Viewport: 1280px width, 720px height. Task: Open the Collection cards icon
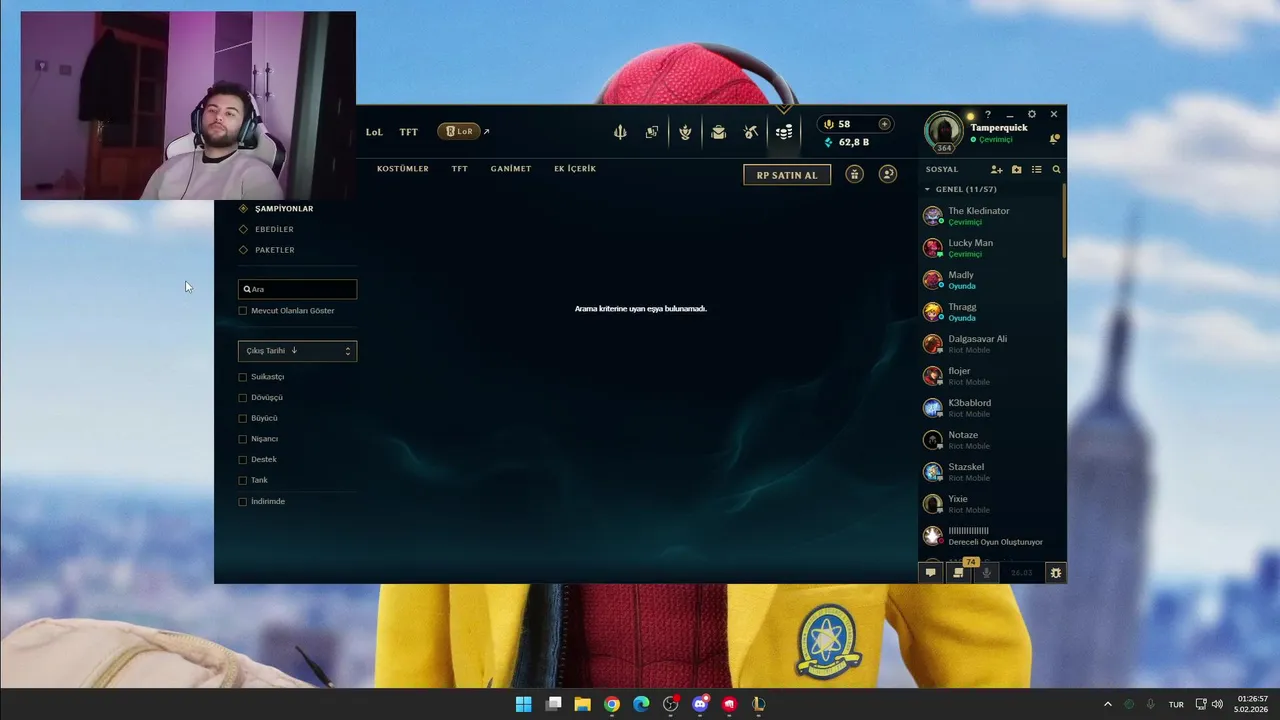coord(652,132)
